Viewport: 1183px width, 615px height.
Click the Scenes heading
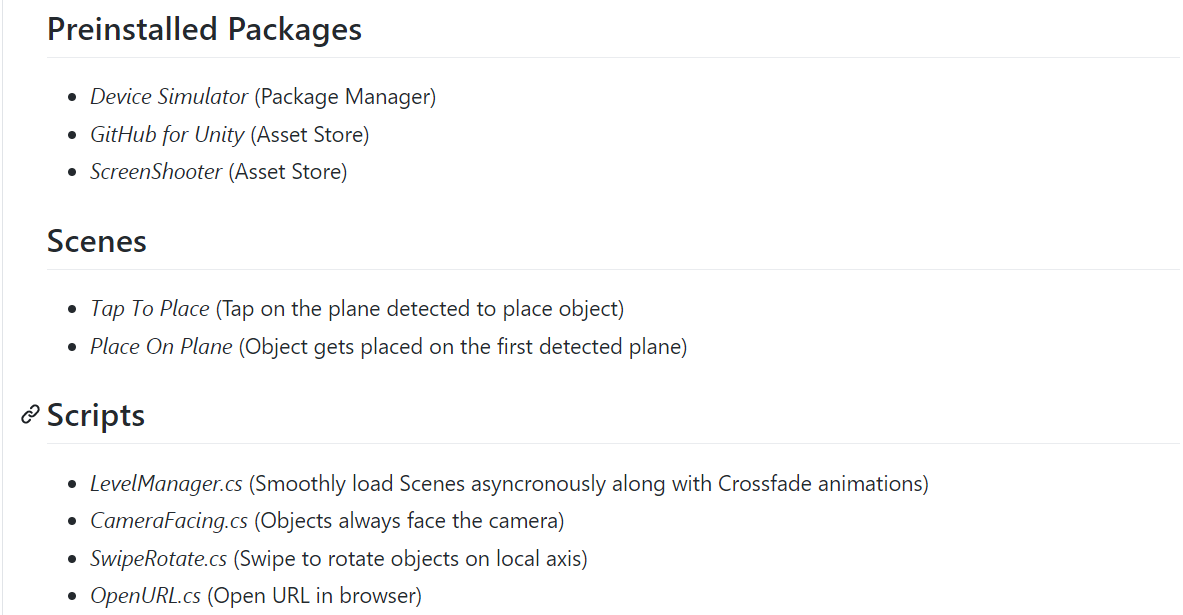97,241
